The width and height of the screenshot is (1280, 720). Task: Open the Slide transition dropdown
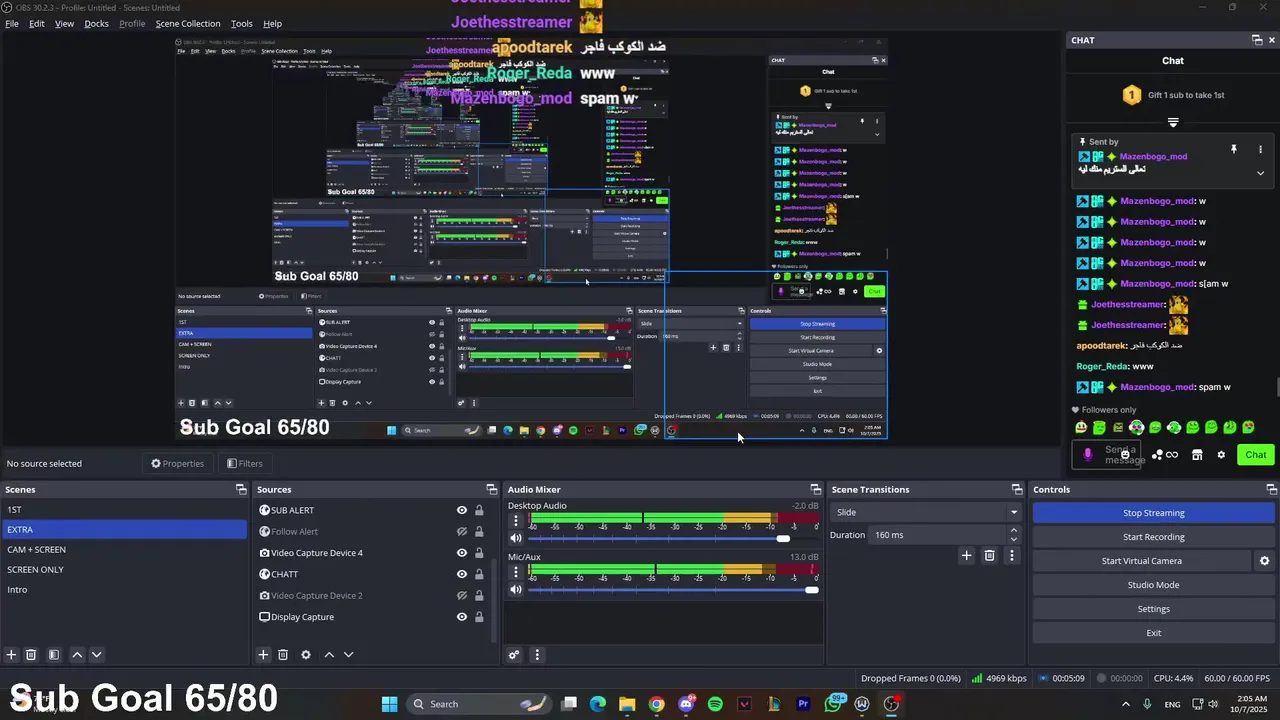926,512
